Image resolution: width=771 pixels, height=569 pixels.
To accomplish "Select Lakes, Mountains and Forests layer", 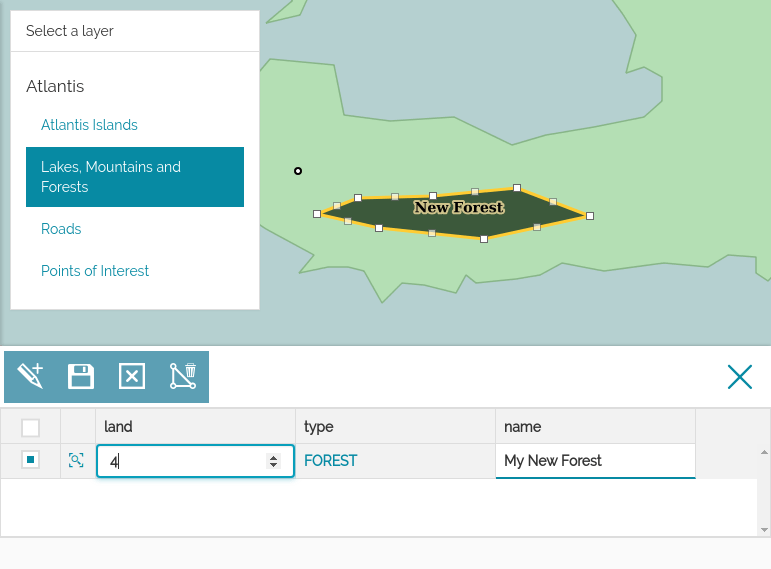I will (135, 177).
